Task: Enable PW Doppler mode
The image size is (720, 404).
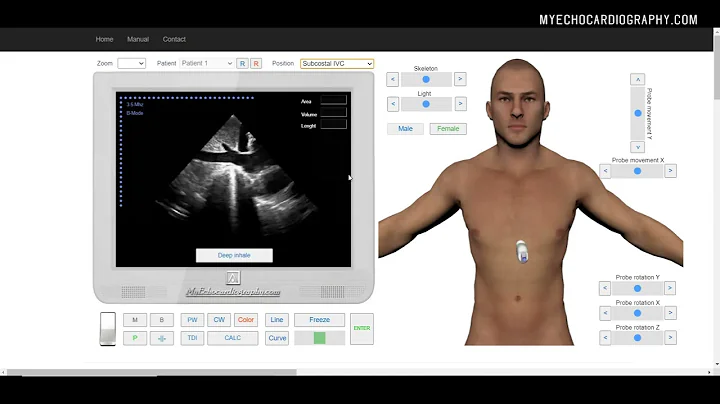Action: [x=192, y=320]
